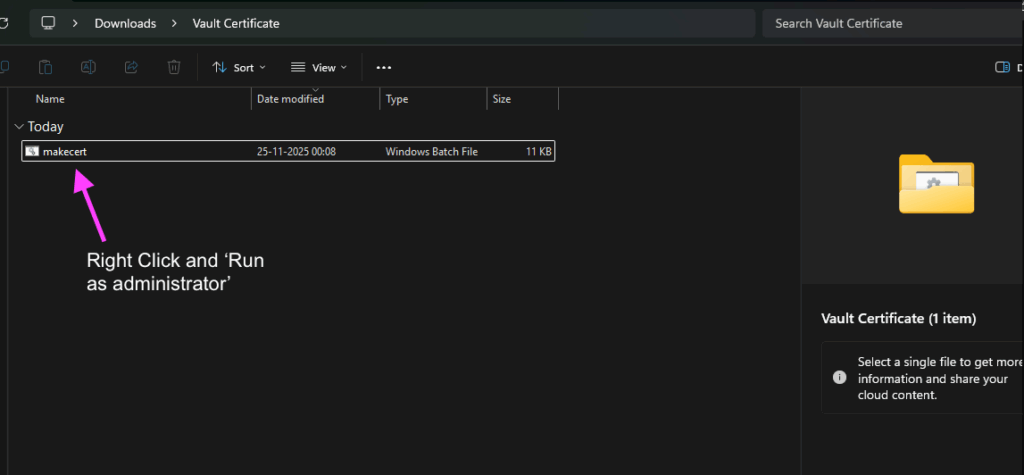1024x475 pixels.
Task: Click the Search Vault Certificate box
Action: (x=890, y=23)
